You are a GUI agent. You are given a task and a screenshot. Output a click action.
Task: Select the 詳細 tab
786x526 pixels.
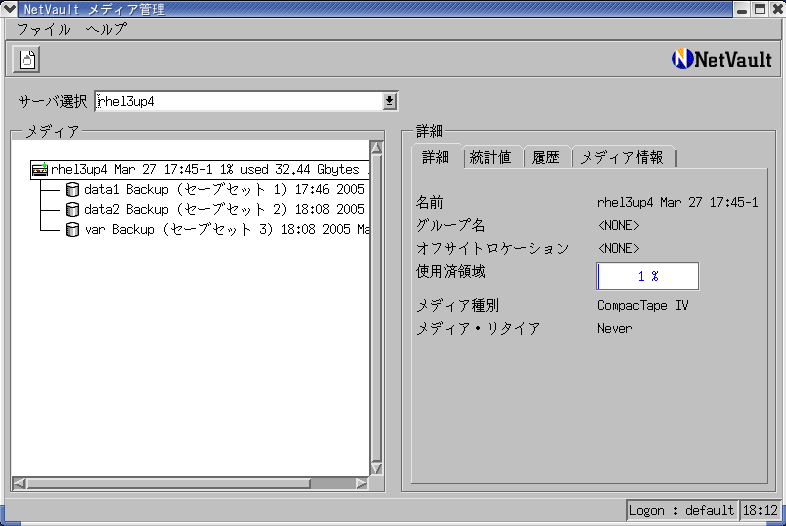point(435,157)
